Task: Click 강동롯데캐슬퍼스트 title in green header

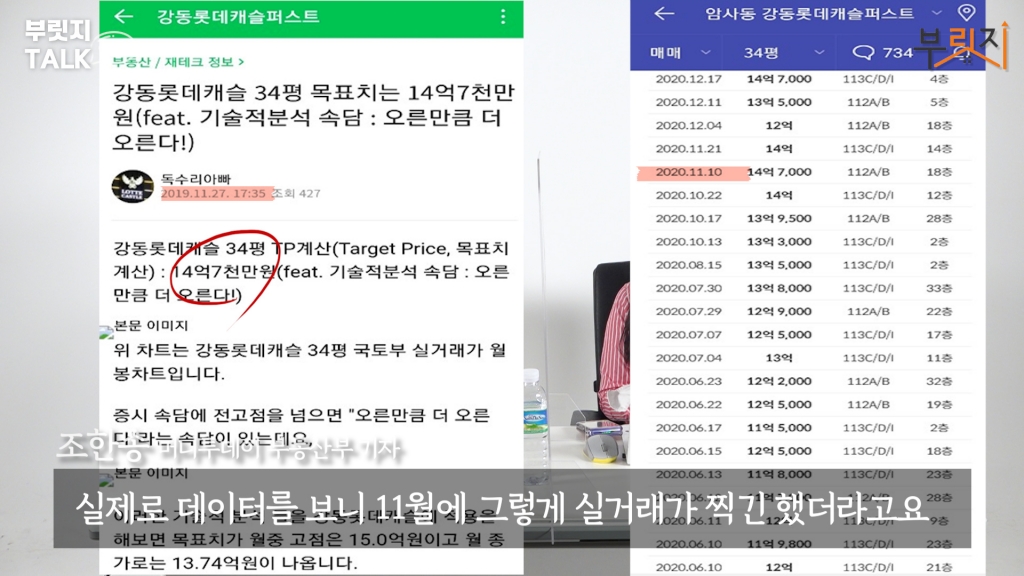Action: point(238,16)
